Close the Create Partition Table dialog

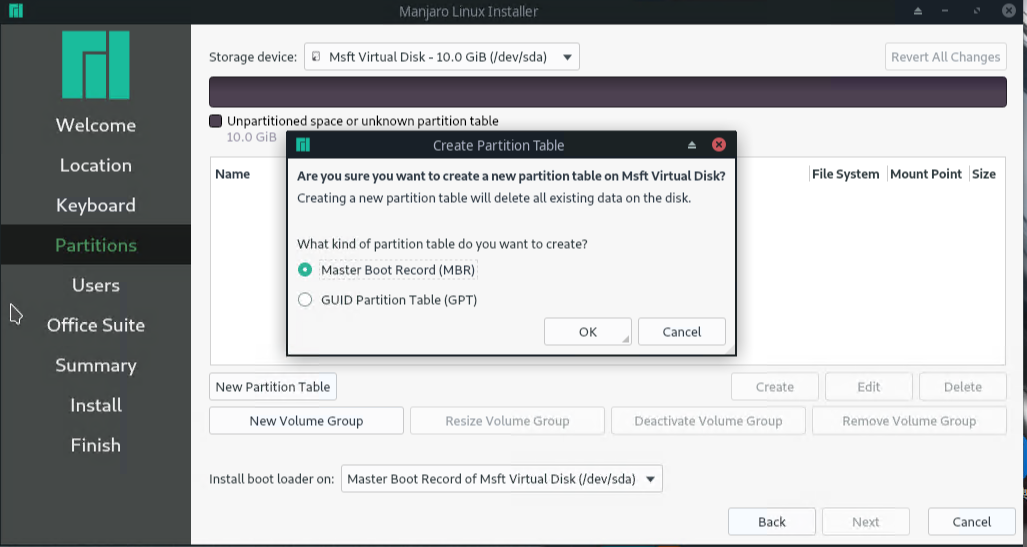(x=718, y=145)
